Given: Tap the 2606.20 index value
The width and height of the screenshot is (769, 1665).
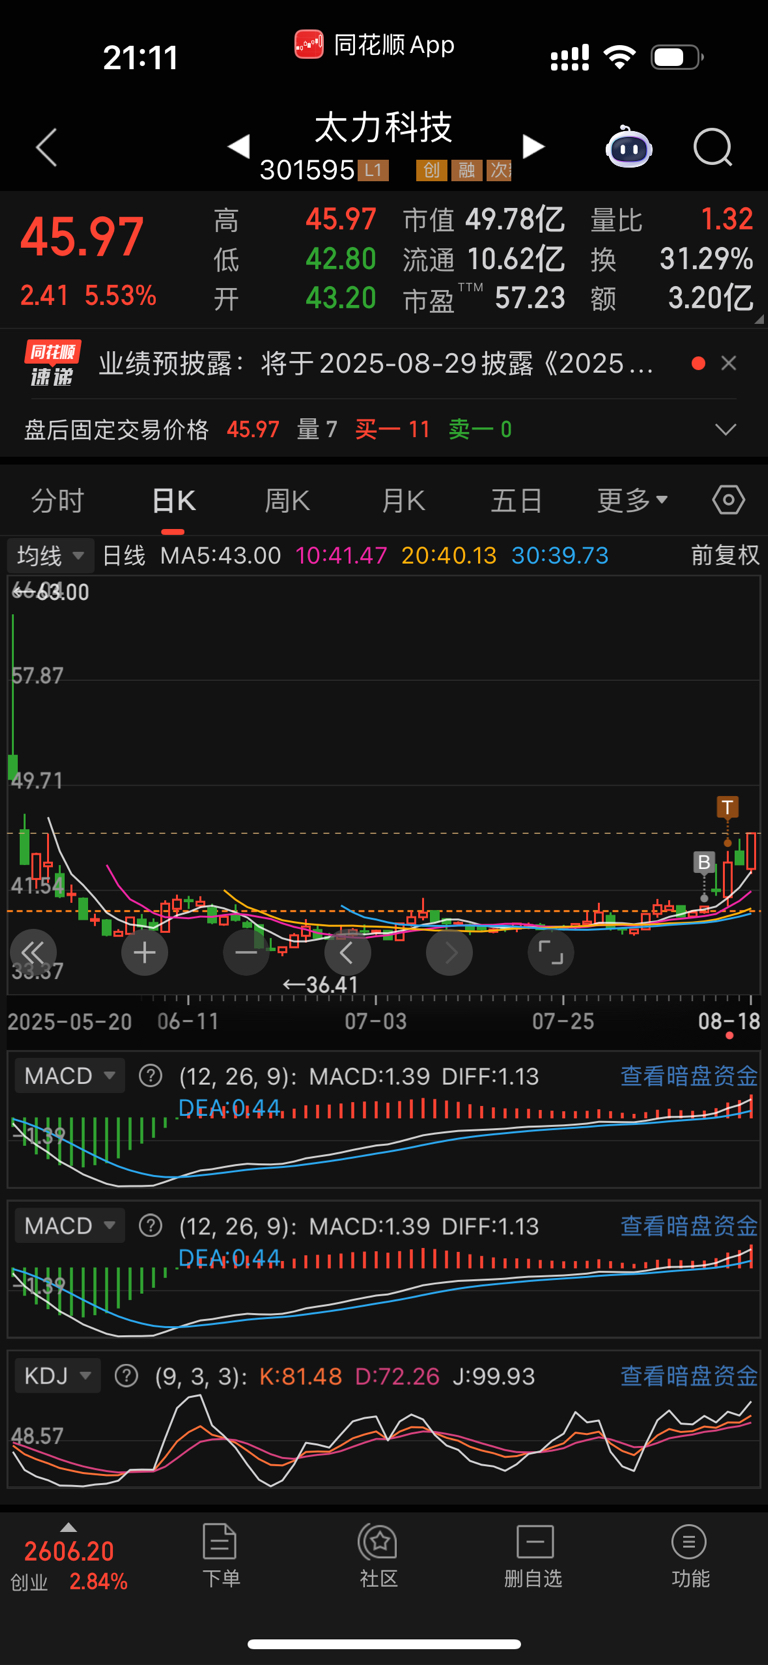Looking at the screenshot, I should click(69, 1551).
